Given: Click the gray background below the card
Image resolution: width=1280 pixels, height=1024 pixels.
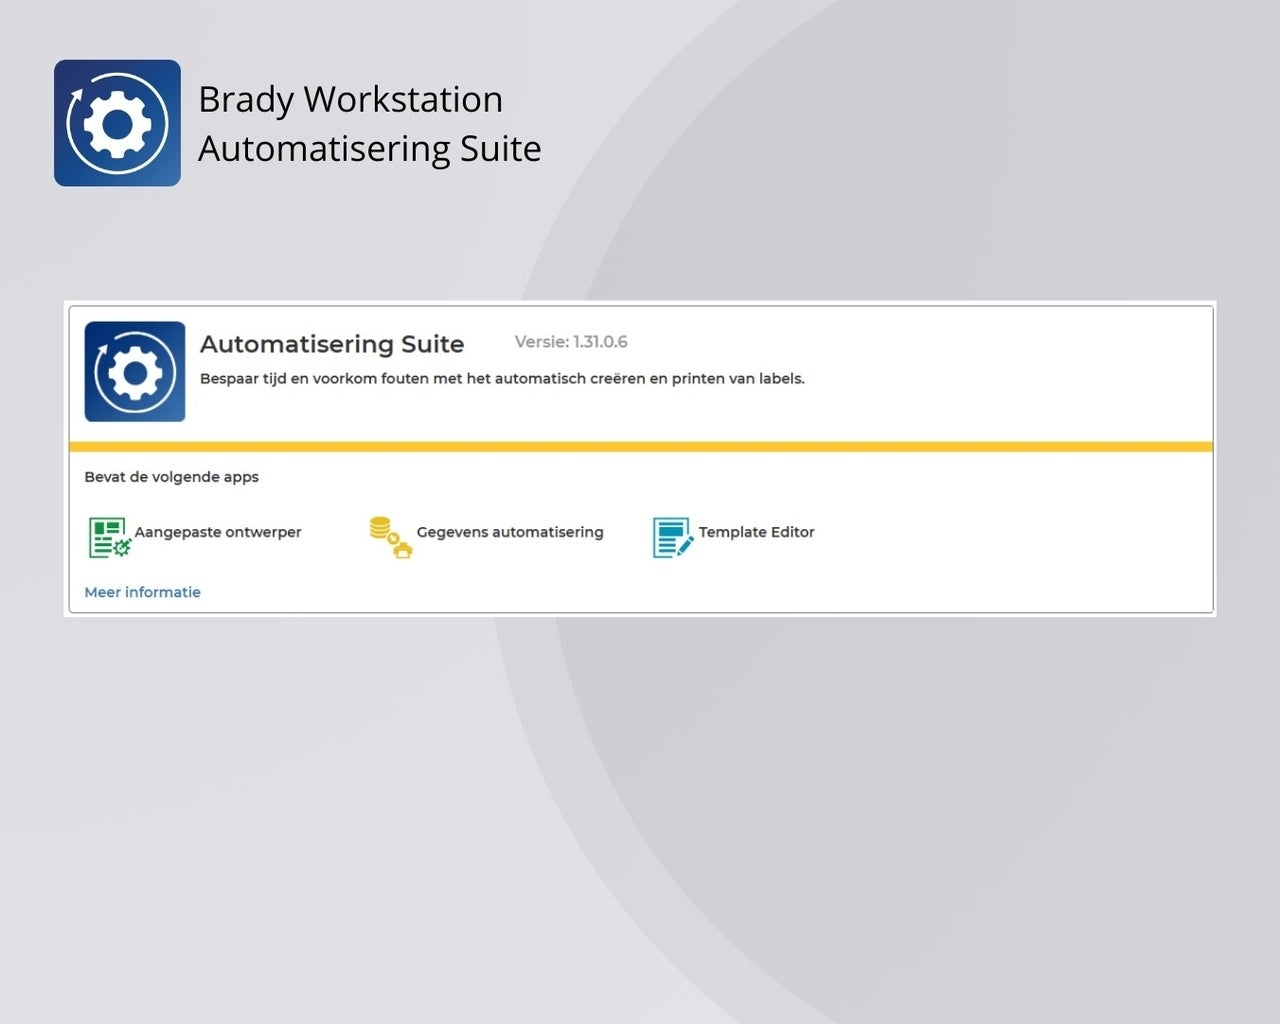Looking at the screenshot, I should [640, 800].
